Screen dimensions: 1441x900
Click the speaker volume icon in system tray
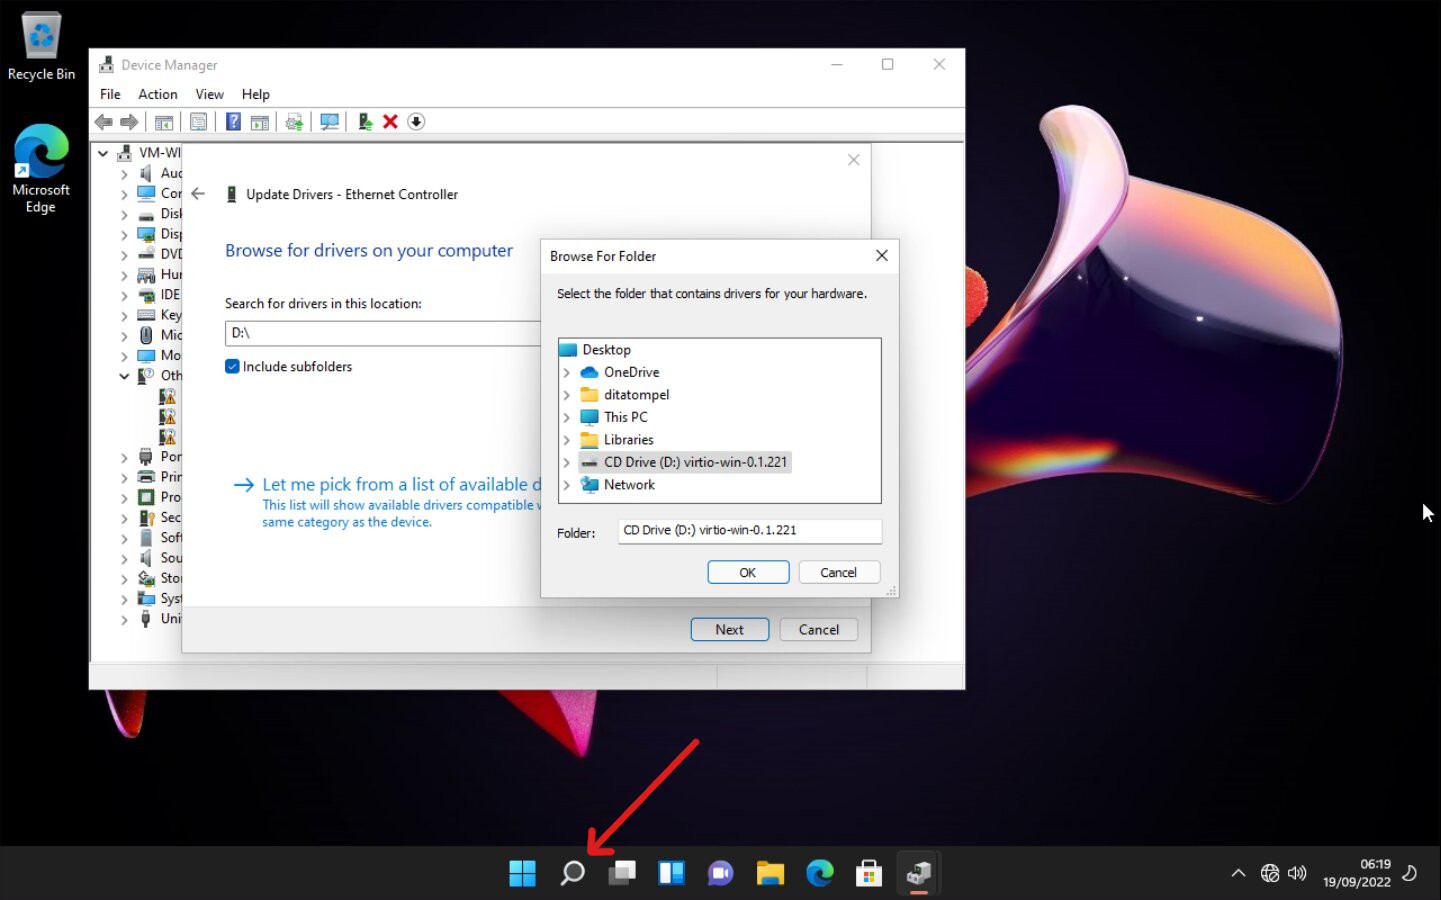click(x=1297, y=873)
